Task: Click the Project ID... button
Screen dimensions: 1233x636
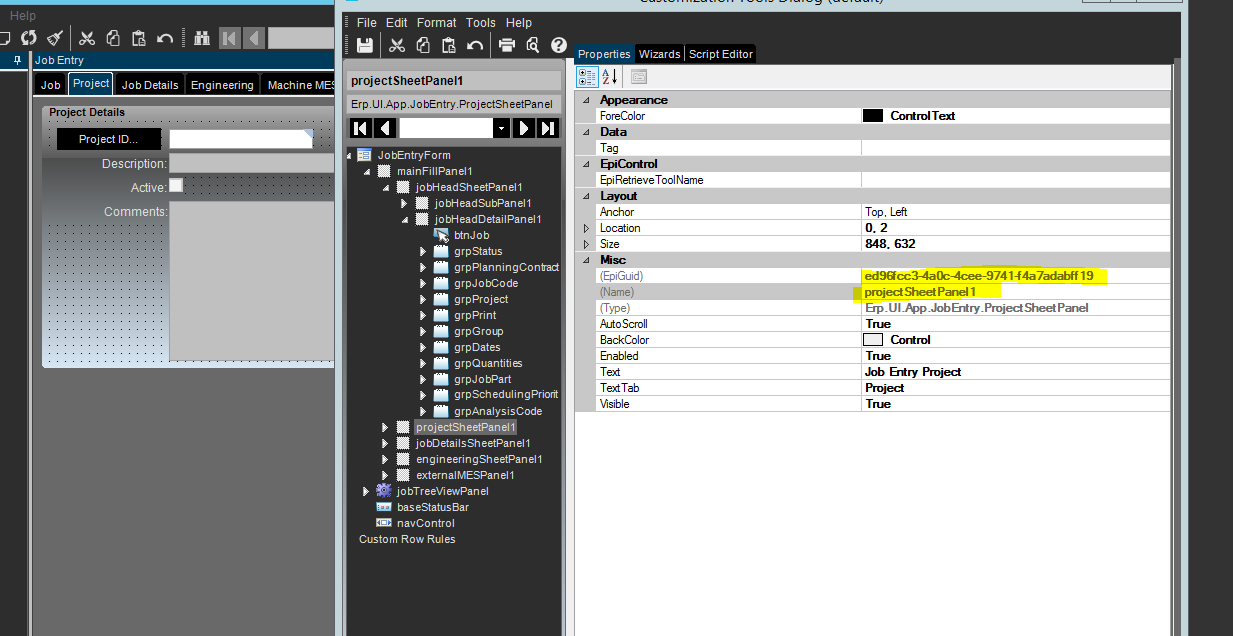Action: (109, 139)
